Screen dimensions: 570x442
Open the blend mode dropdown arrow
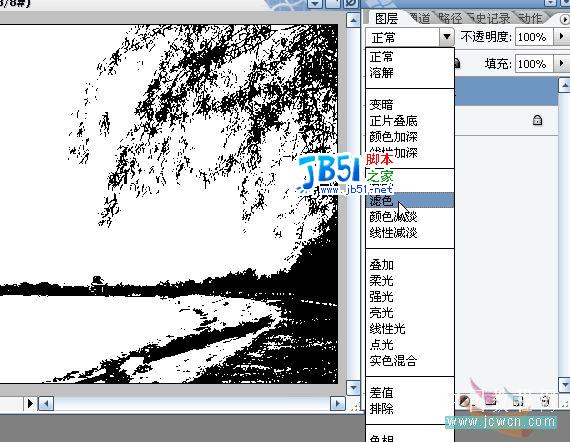[447, 37]
